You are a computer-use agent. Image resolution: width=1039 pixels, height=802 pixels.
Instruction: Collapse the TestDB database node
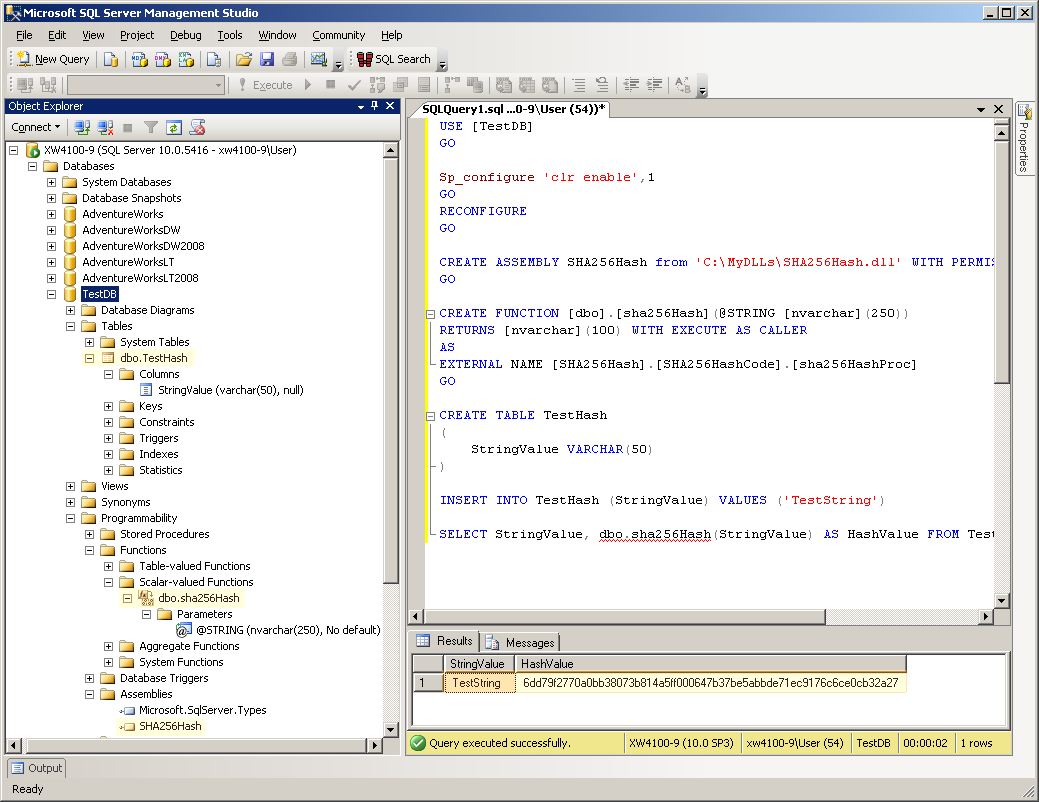click(x=52, y=294)
